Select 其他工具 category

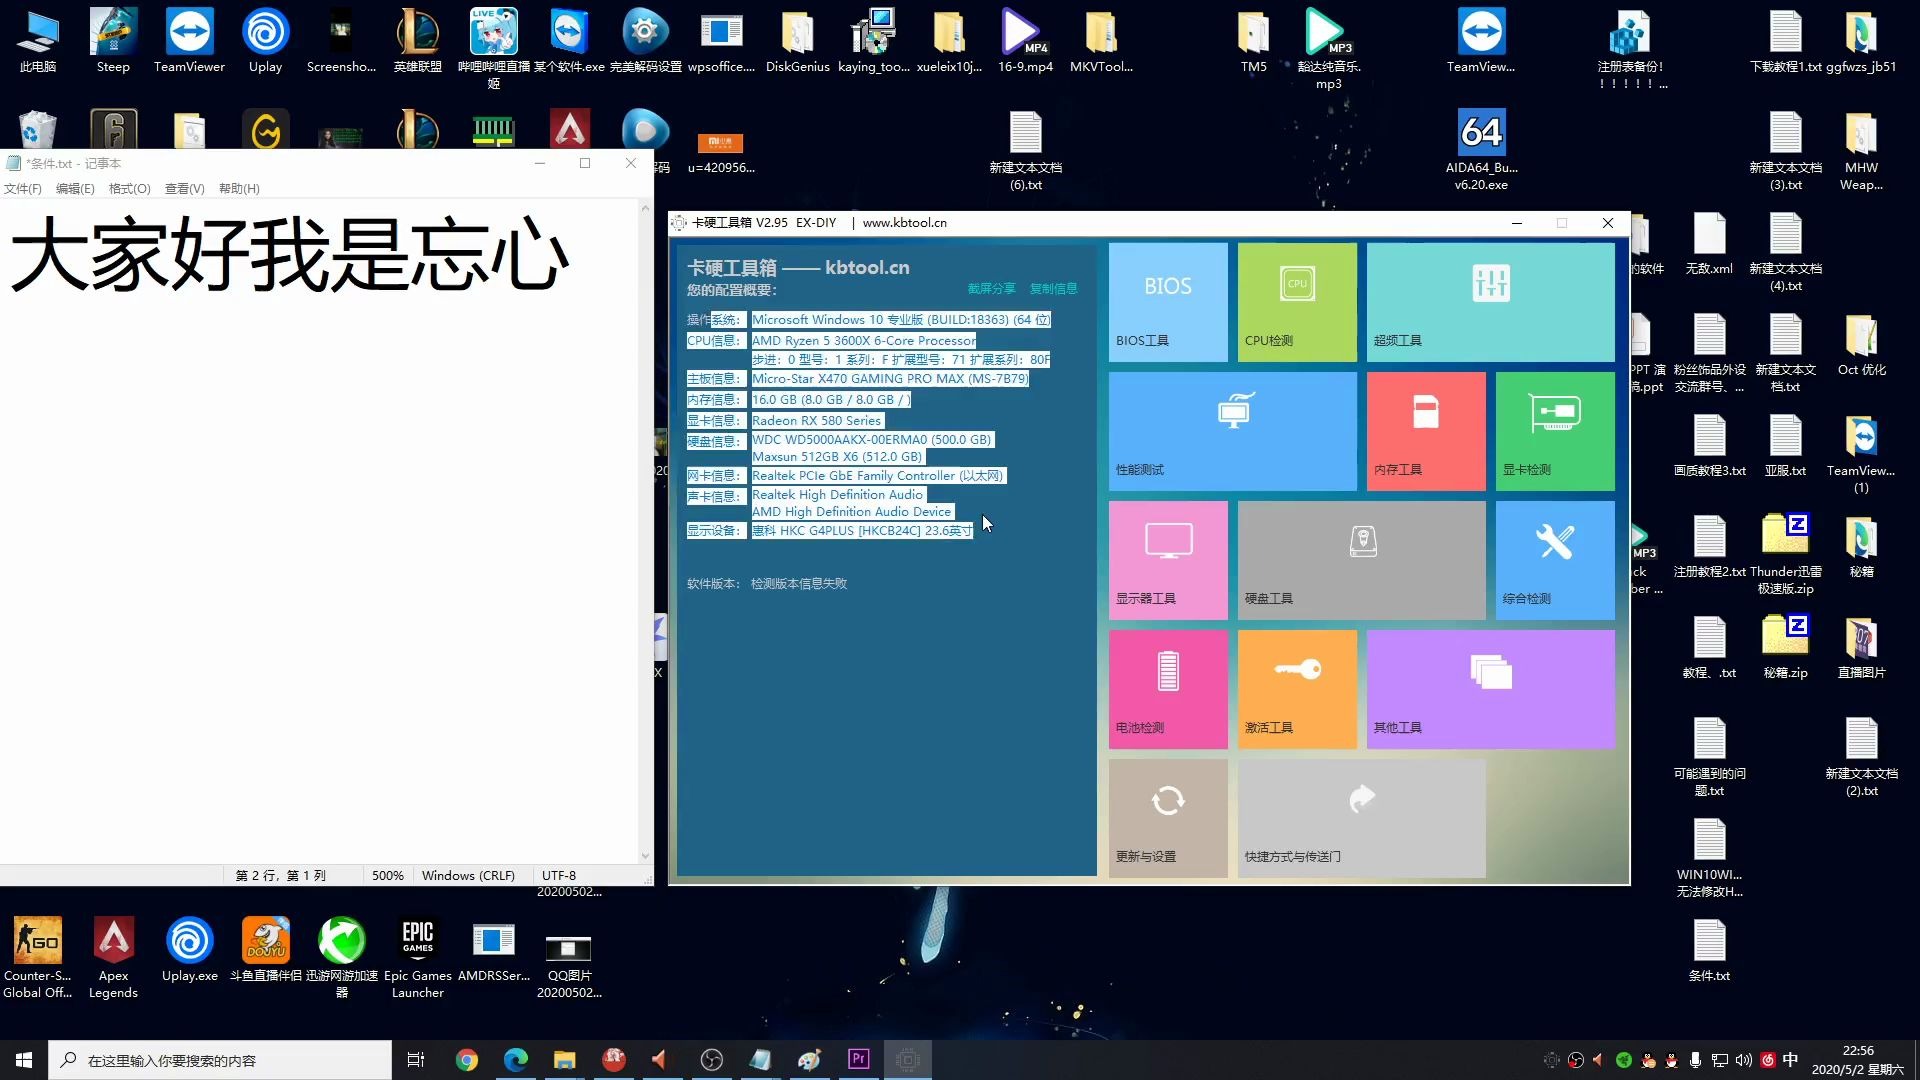pos(1489,687)
